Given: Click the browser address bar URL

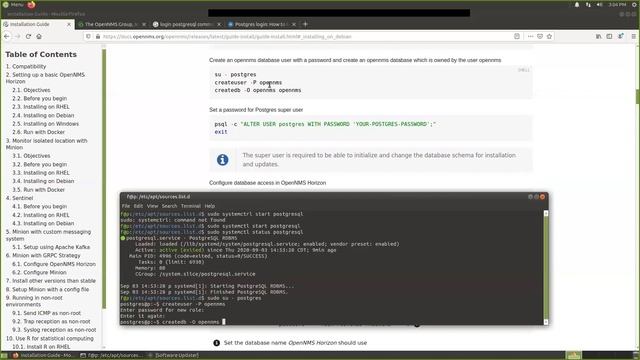Looking at the screenshot, I should click(227, 36).
